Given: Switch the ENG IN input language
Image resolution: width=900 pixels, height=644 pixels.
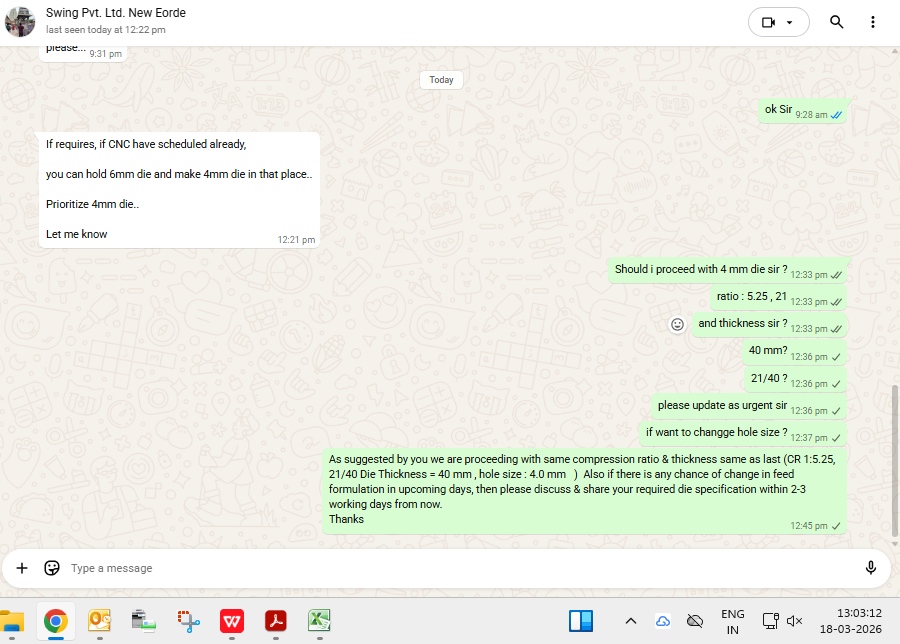Looking at the screenshot, I should click(x=732, y=621).
